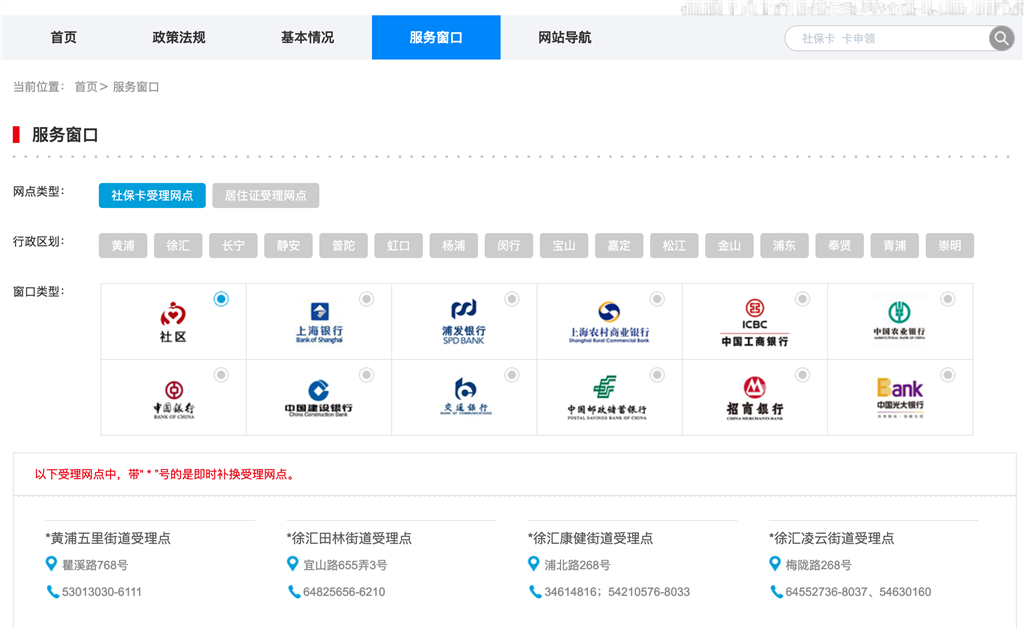Click the 中国邮政储蓄银行 logo

pyautogui.click(x=607, y=398)
